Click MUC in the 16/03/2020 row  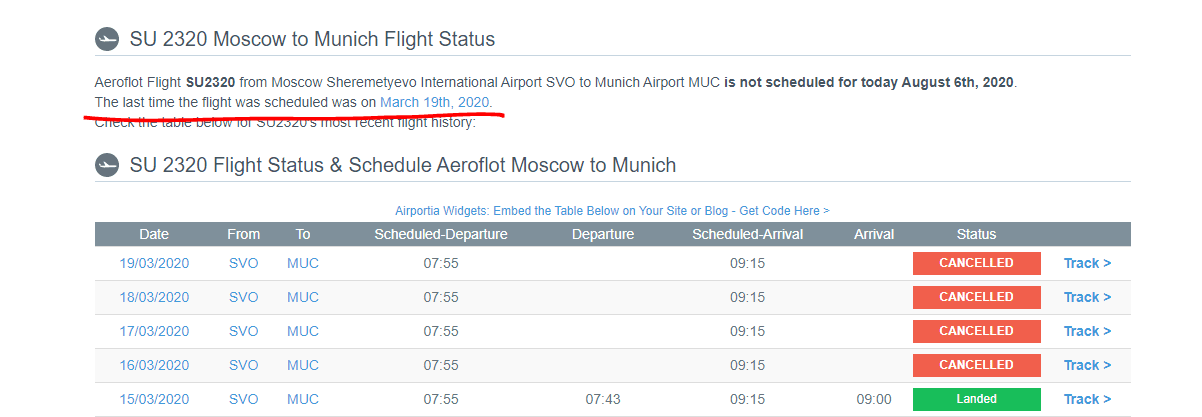[x=303, y=365]
